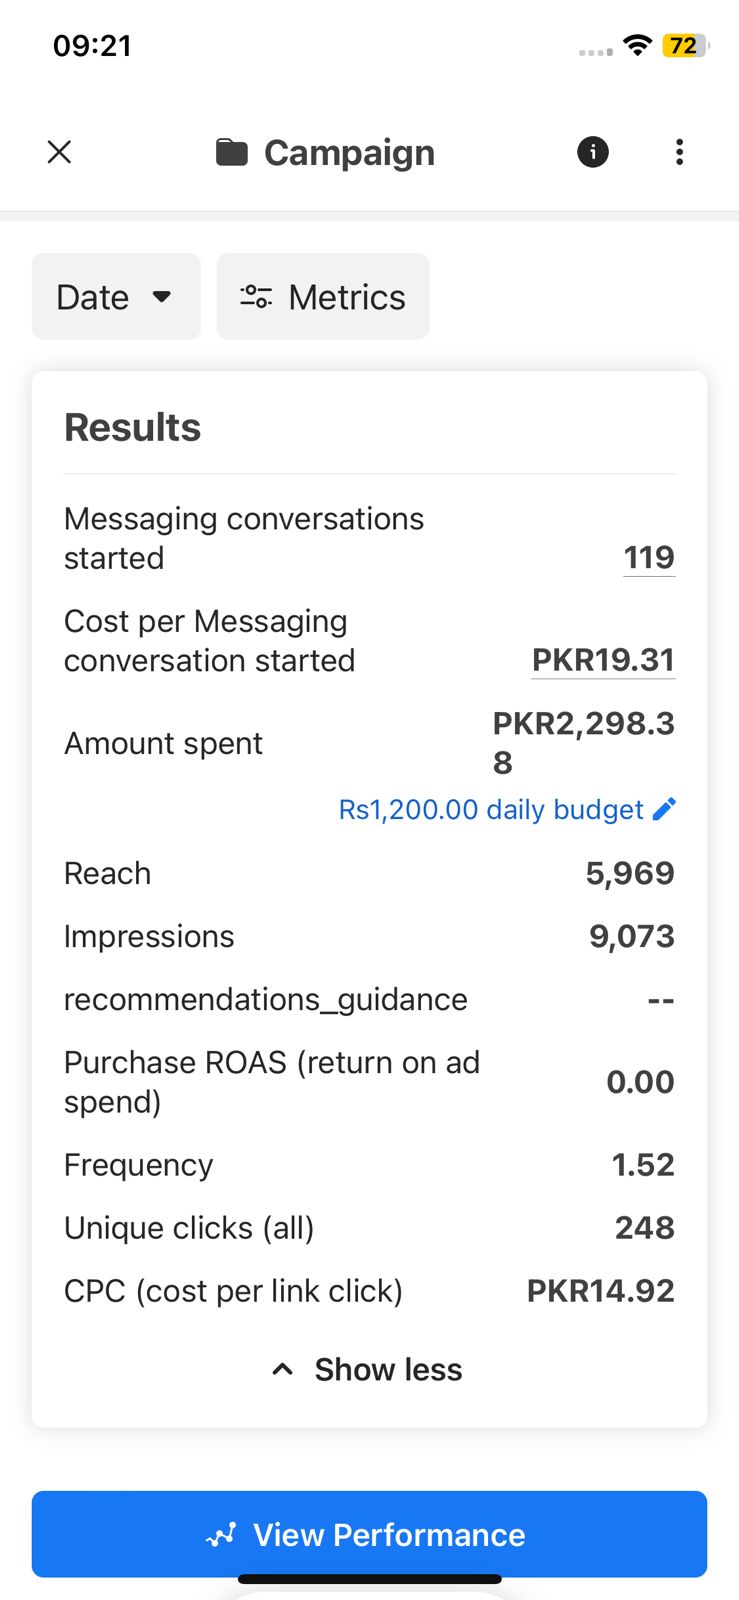Tap the underlined 119 conversations value
Viewport: 739px width, 1600px height.
(x=649, y=557)
